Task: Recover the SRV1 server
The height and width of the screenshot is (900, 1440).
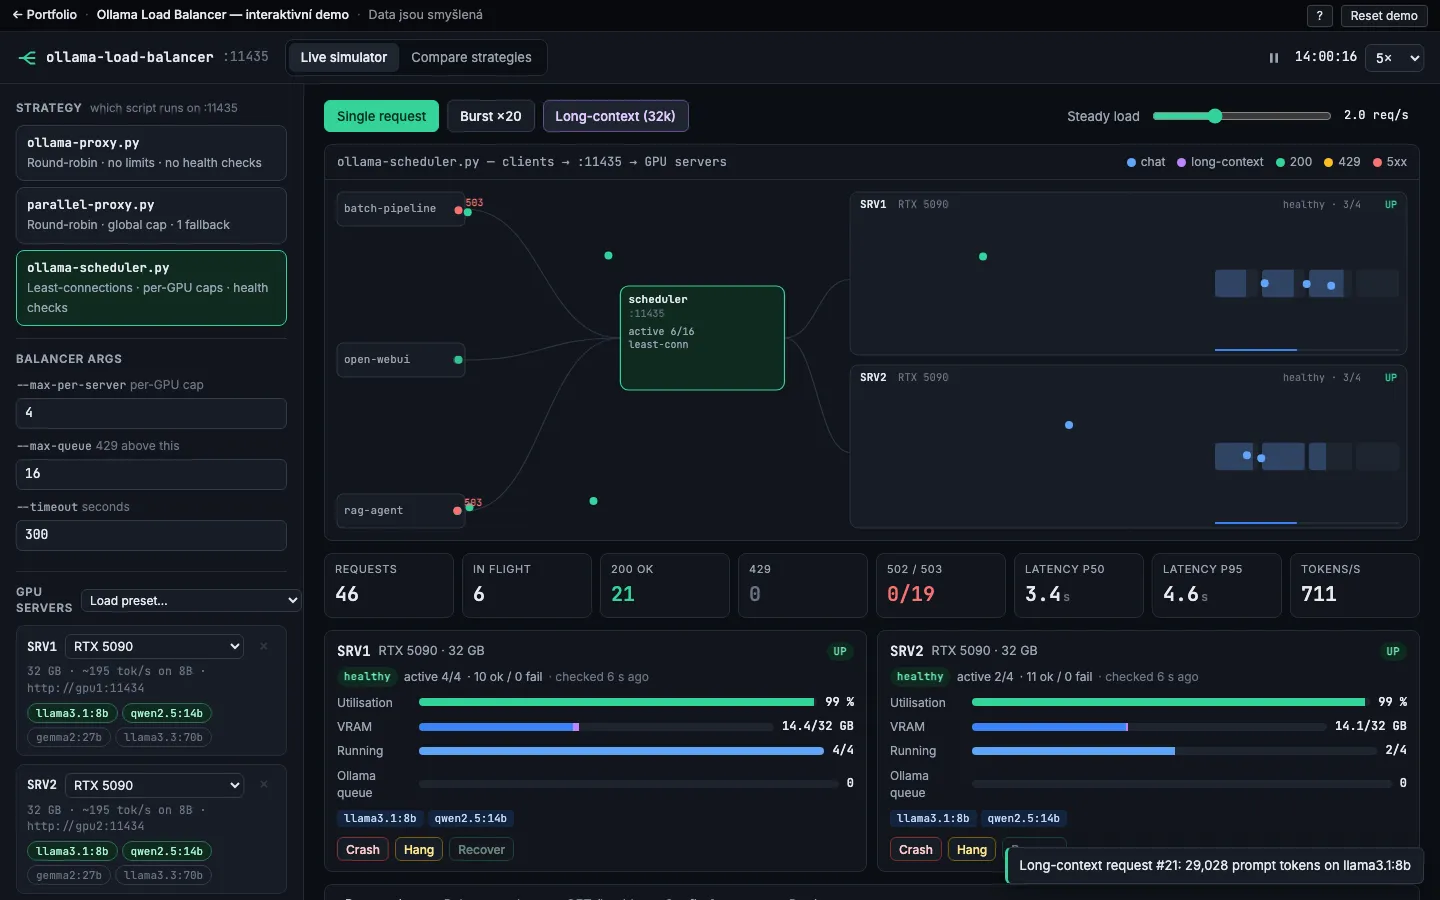Action: point(482,850)
